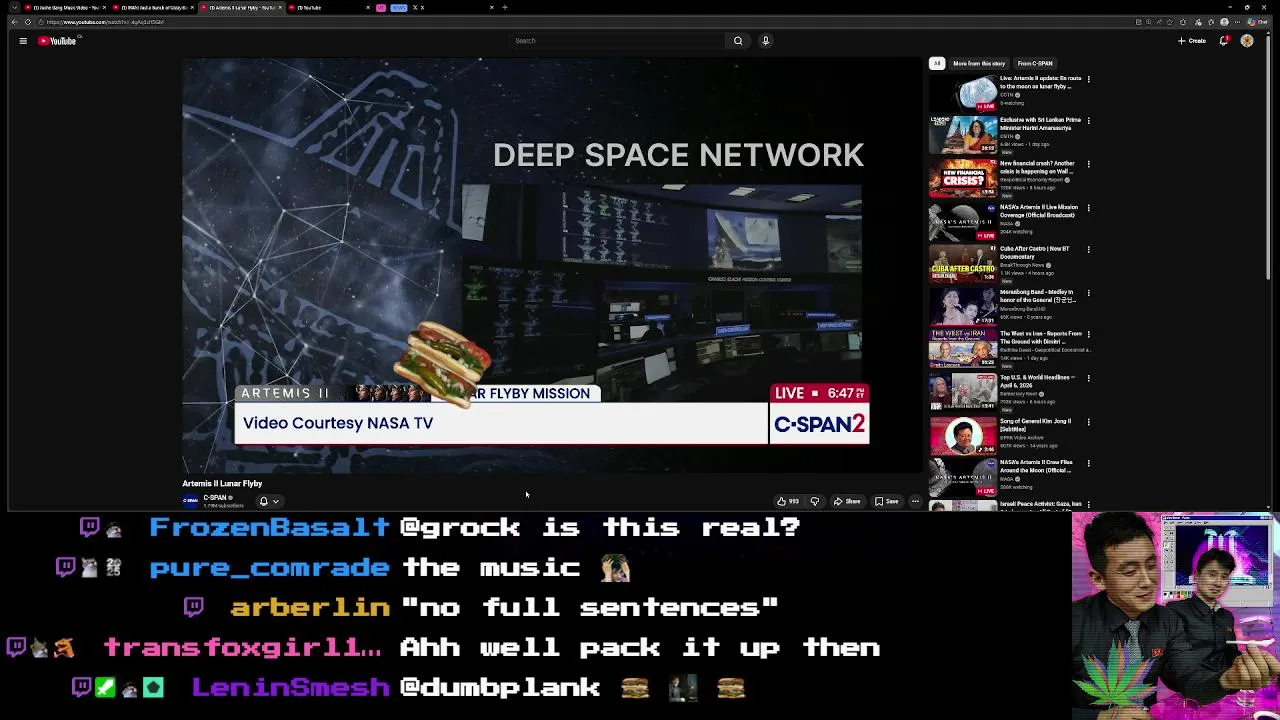Open YouTube notifications bell
The image size is (1280, 720).
click(1224, 41)
